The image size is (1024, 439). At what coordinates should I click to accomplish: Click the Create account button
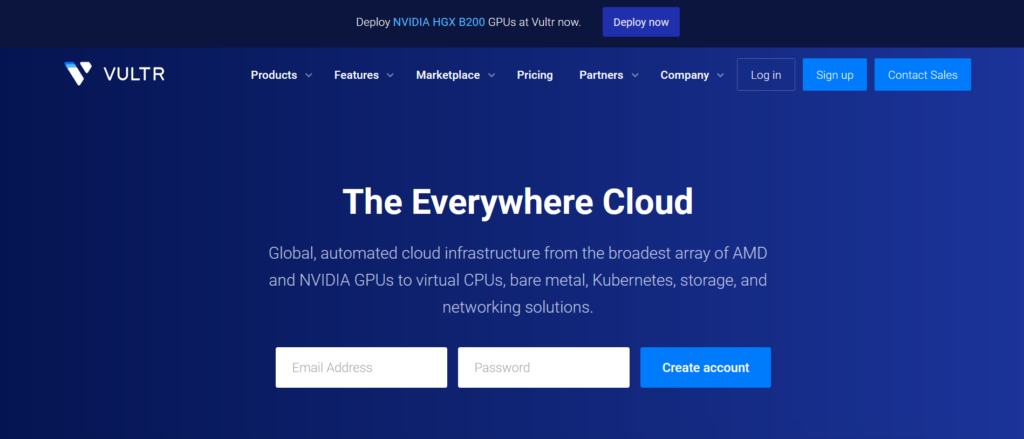tap(705, 367)
